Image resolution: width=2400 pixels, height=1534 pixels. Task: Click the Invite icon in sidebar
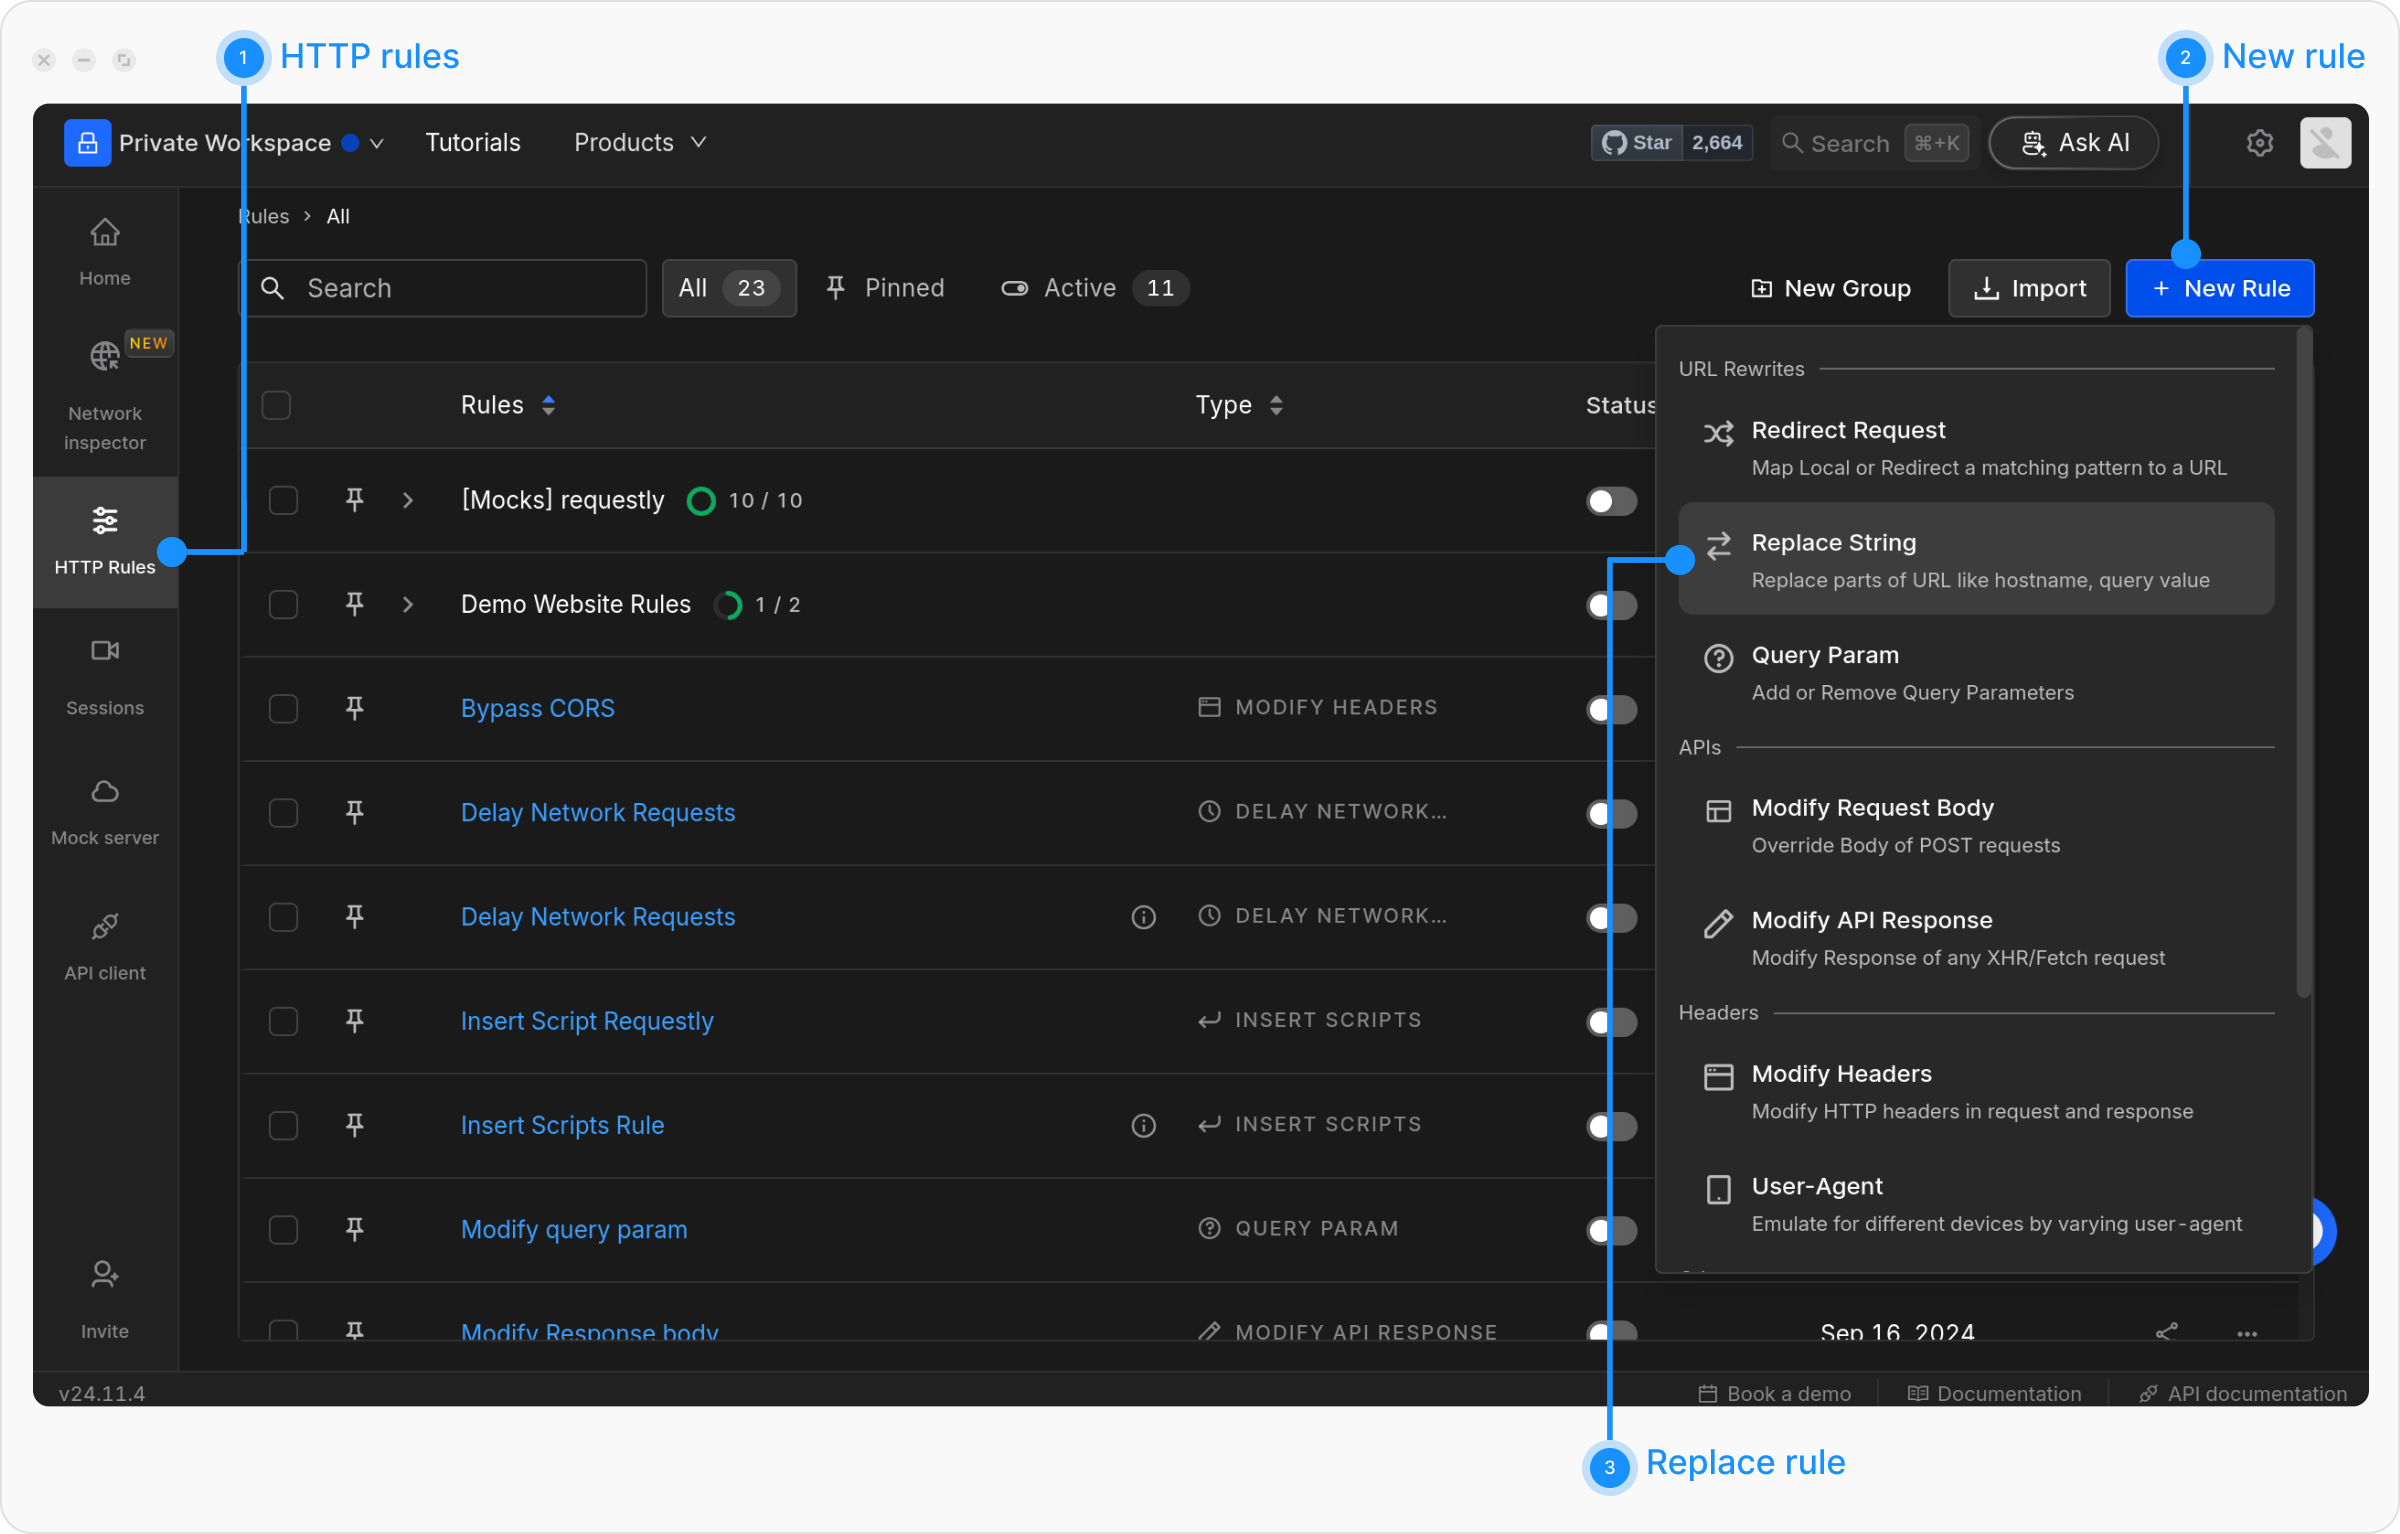click(x=105, y=1276)
